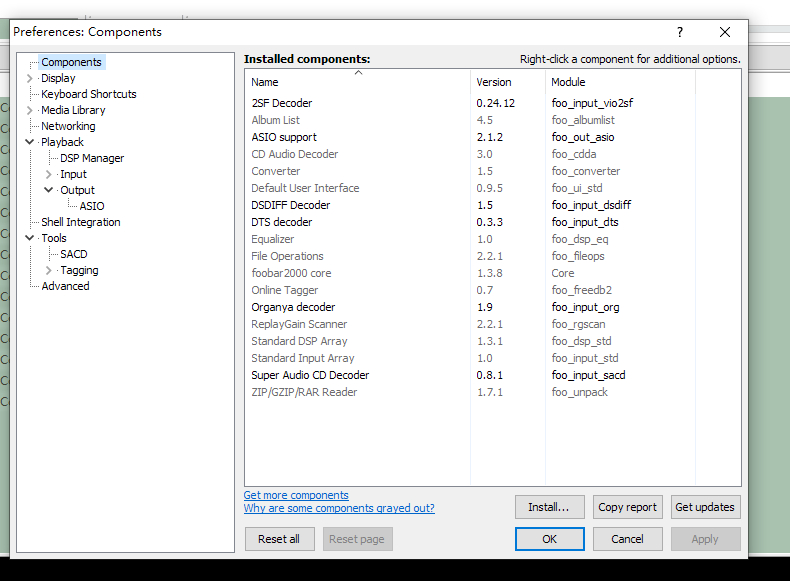
Task: Select the Organya decoder component
Action: coord(493,307)
